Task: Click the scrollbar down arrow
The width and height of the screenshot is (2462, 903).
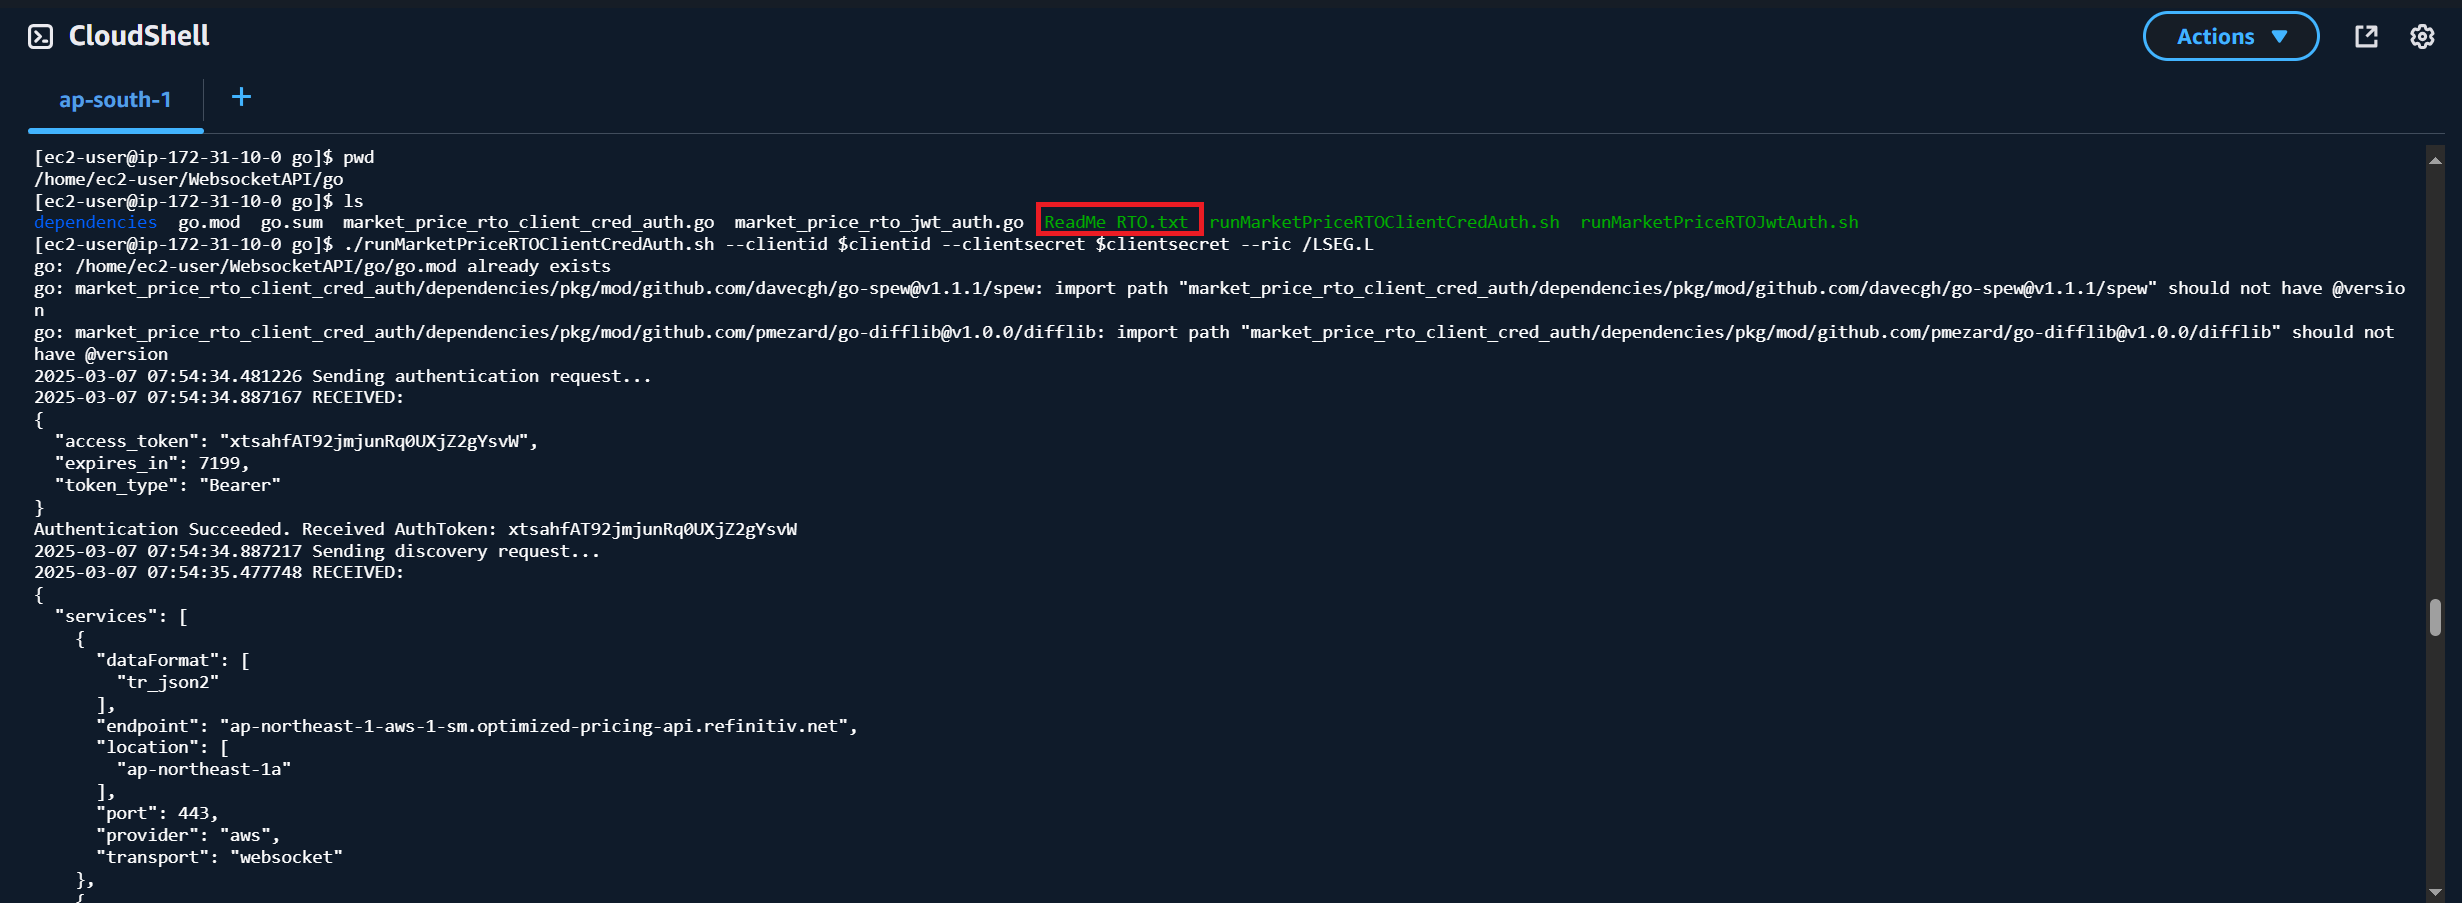Action: click(2435, 892)
